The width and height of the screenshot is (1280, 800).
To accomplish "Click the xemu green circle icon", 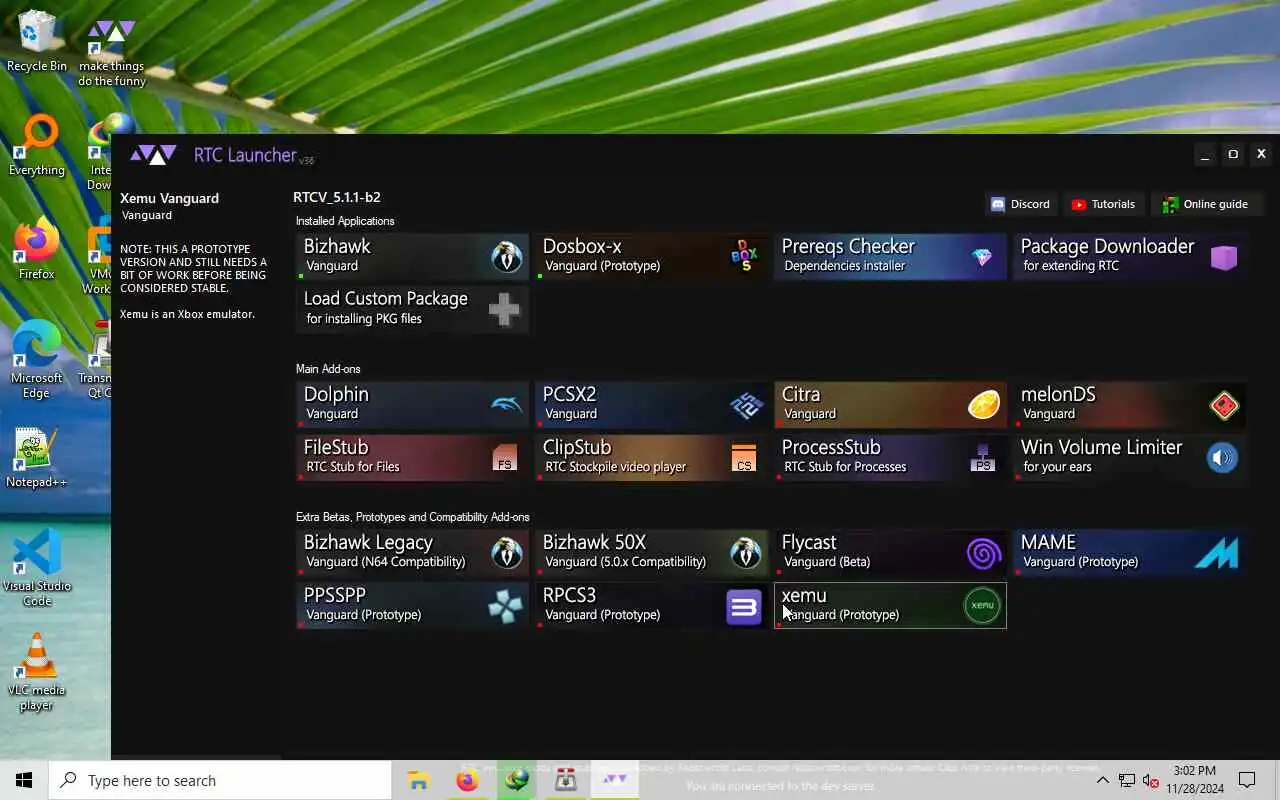I will coord(982,605).
